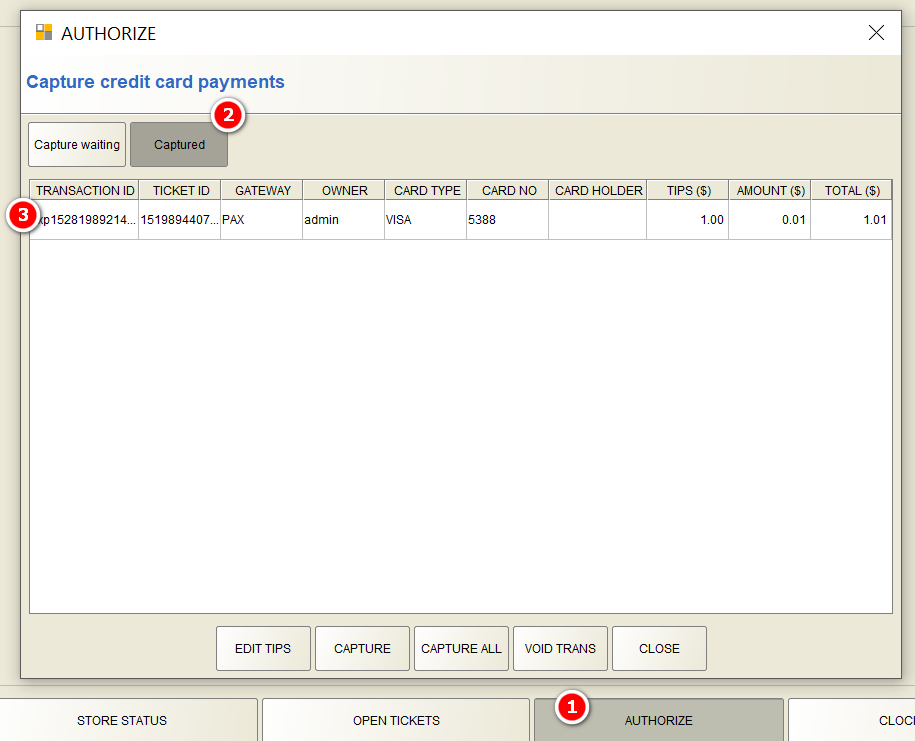Click the OWNER column header
This screenshot has width=915, height=741.
[344, 191]
